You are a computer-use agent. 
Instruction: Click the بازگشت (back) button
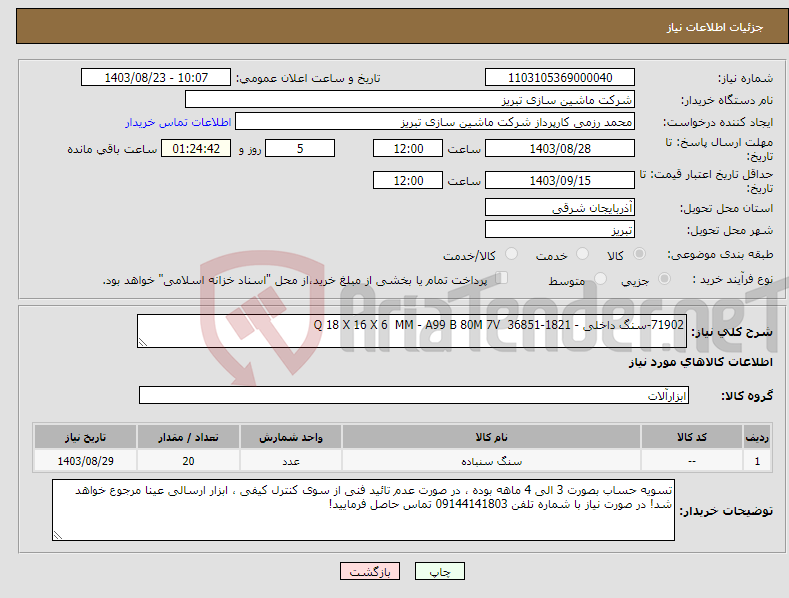370,571
